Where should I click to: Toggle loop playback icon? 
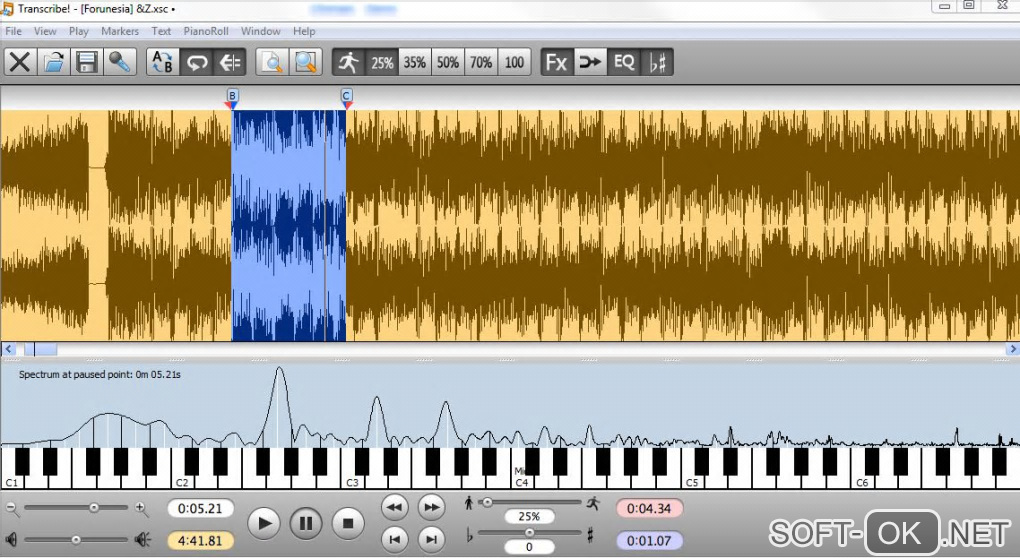[x=196, y=62]
